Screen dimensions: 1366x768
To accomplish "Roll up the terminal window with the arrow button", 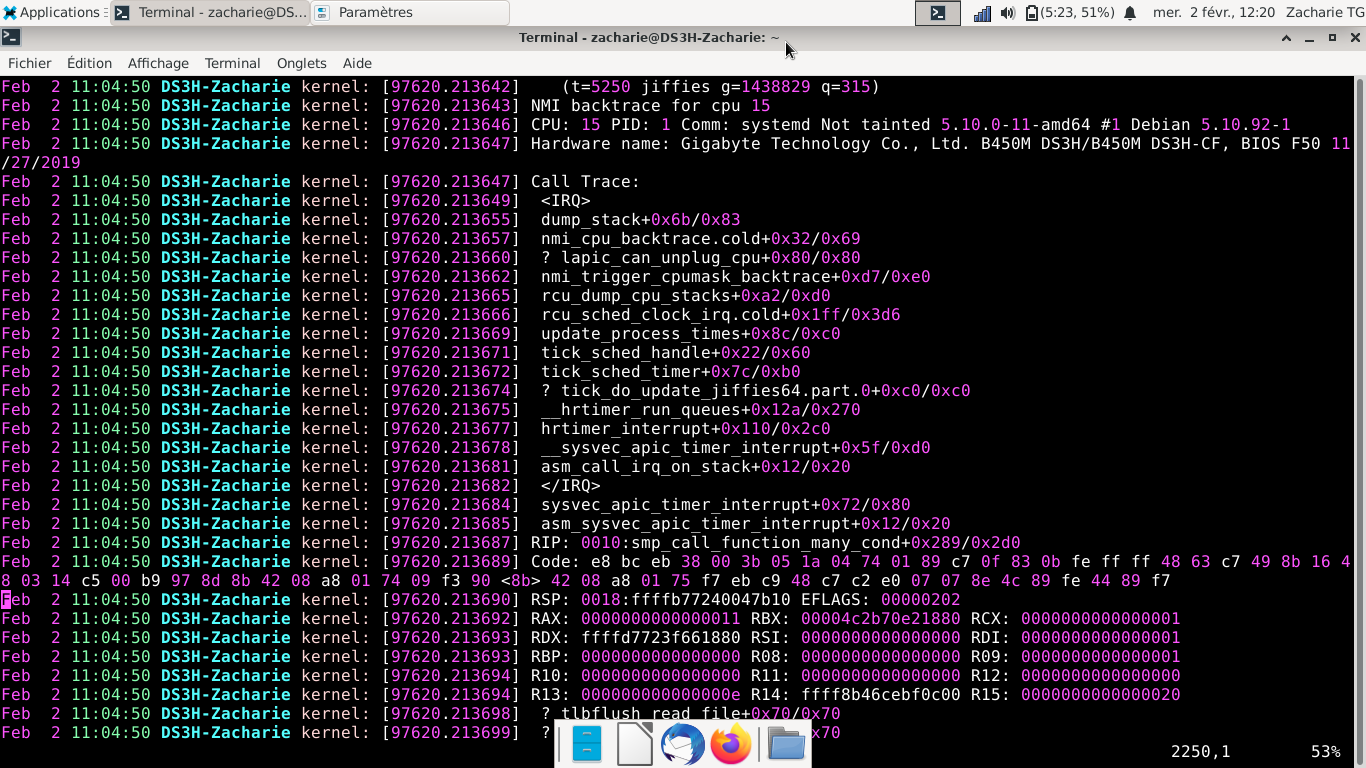I will click(1287, 37).
